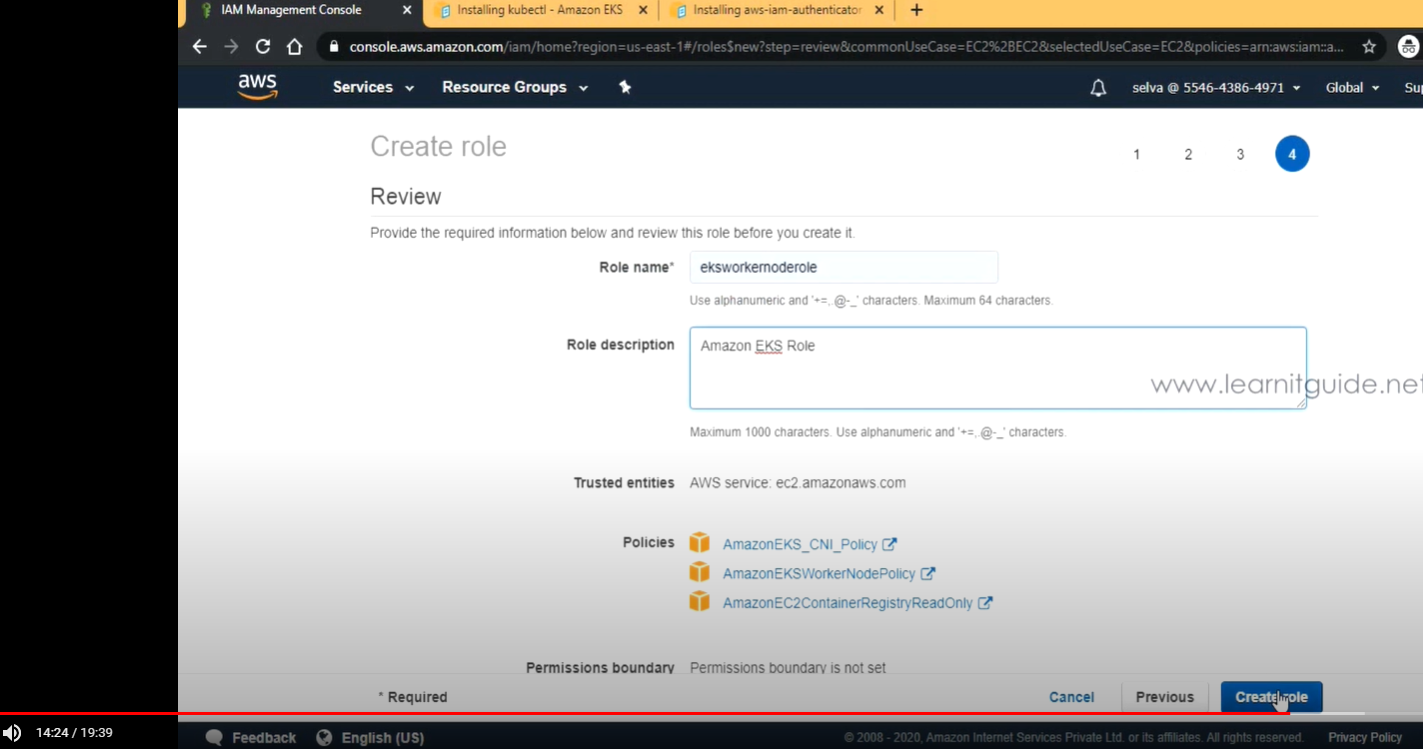Go to wizard step 3
The image size is (1423, 749).
1240,154
